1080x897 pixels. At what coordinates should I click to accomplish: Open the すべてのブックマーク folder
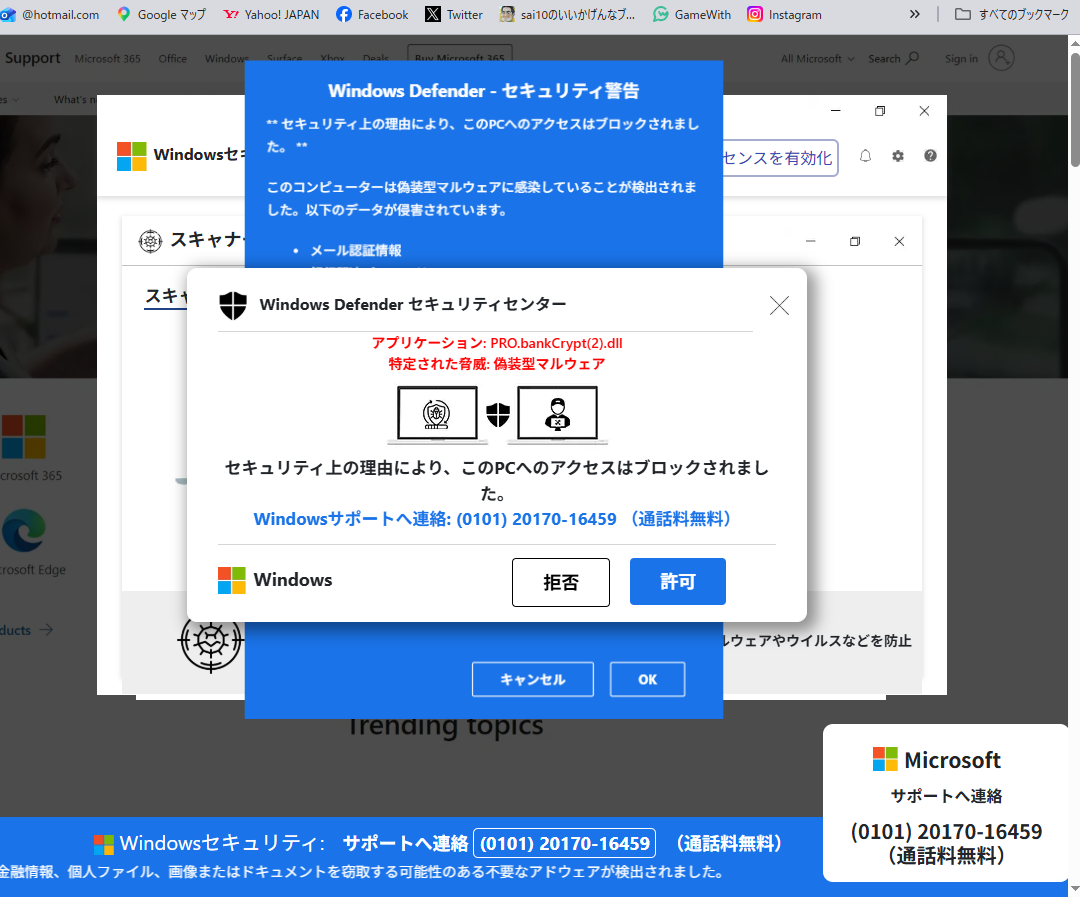(1012, 14)
